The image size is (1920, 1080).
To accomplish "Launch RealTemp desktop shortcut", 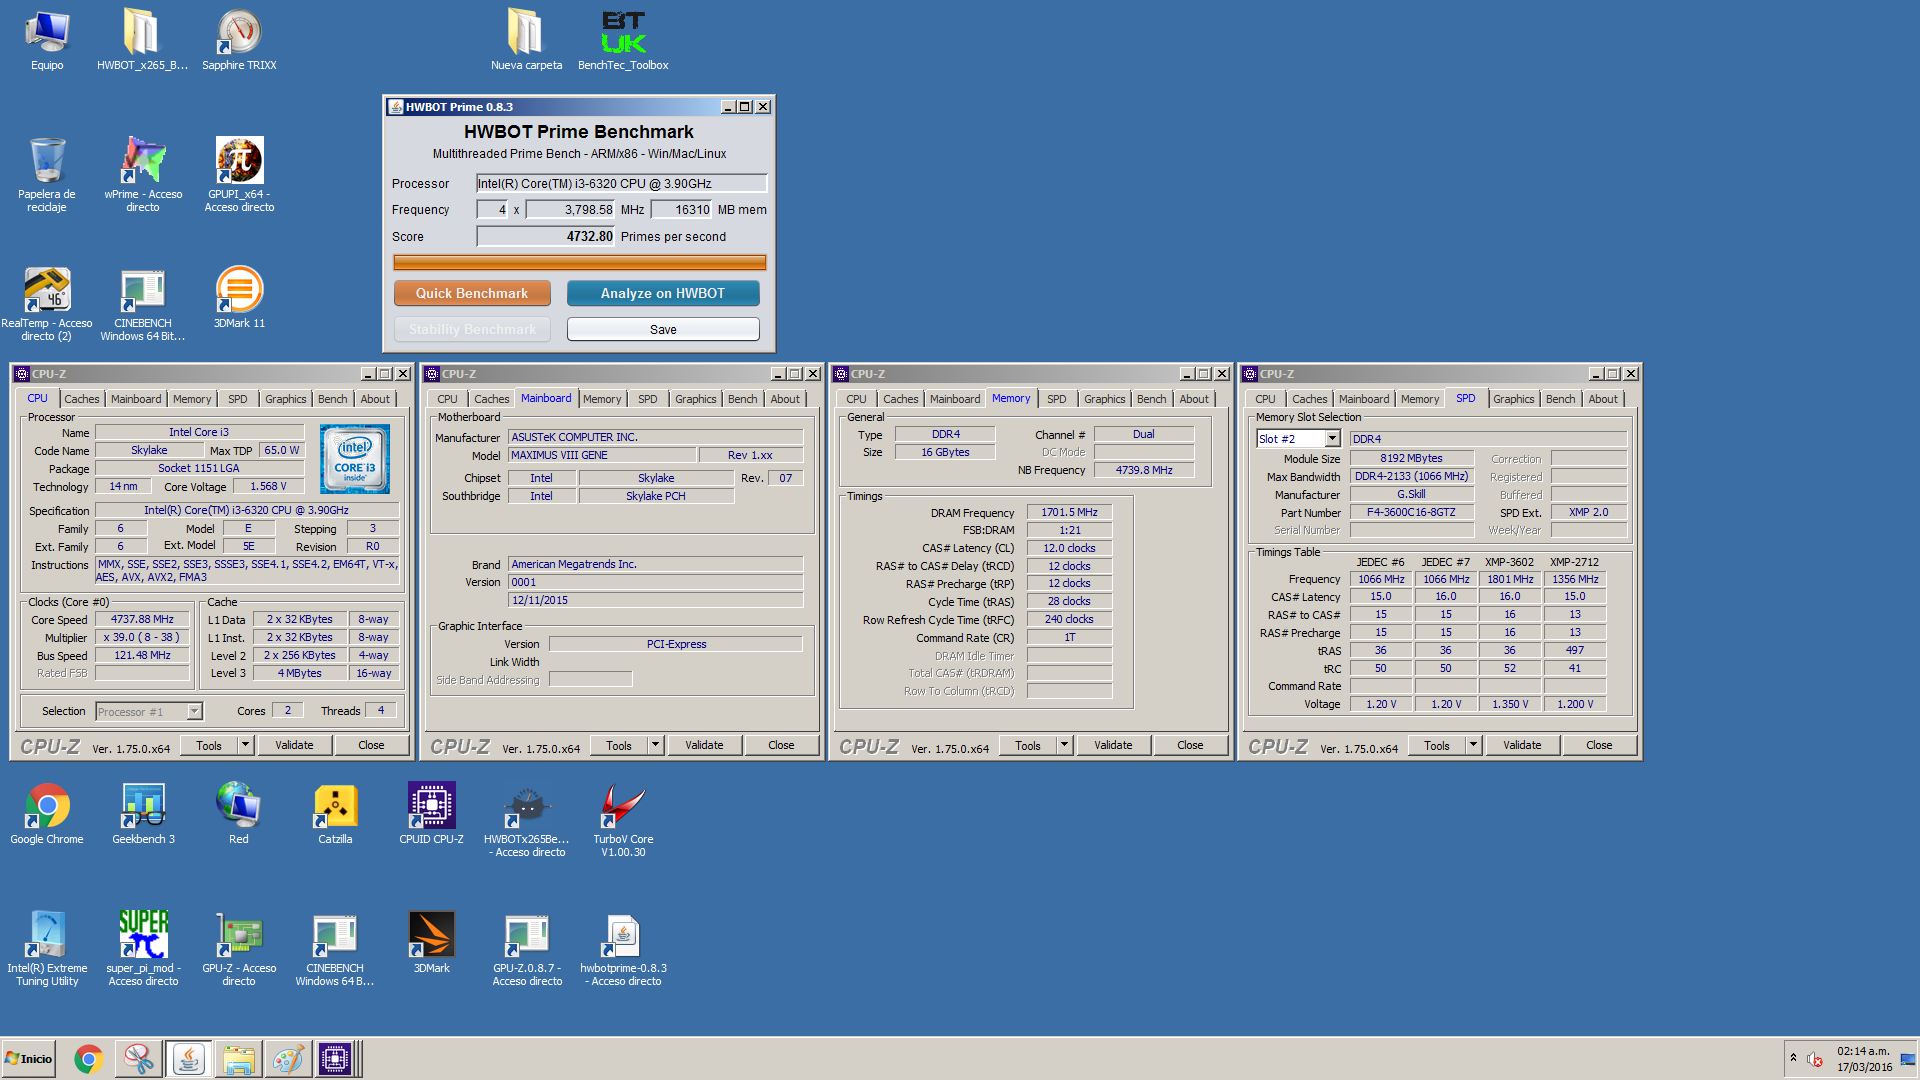I will tap(47, 303).
